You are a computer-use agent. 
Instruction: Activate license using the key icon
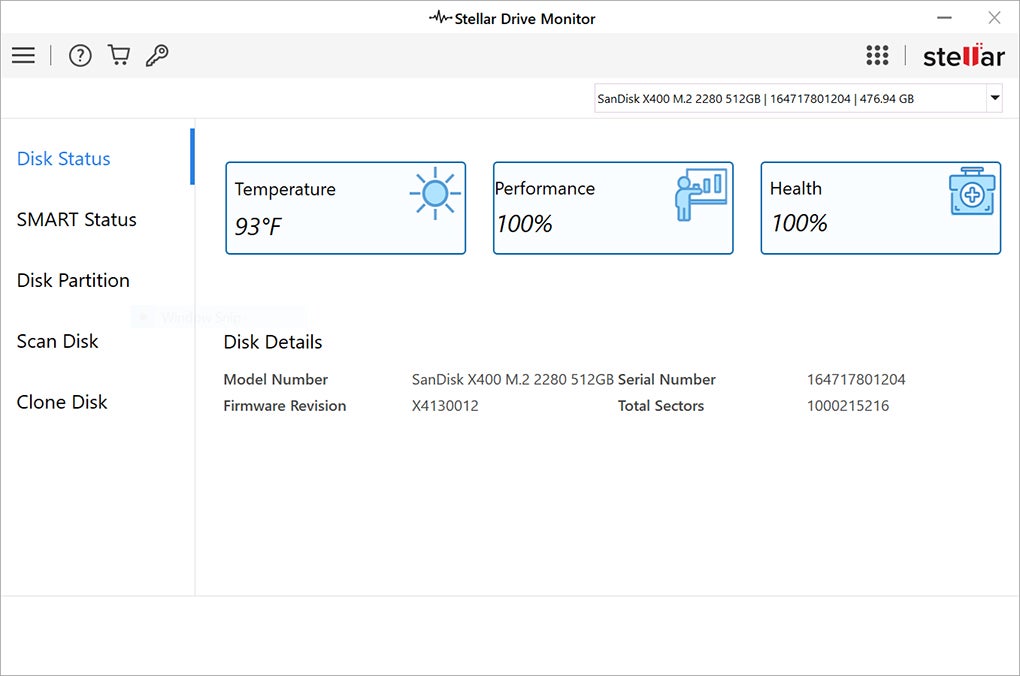click(x=156, y=55)
